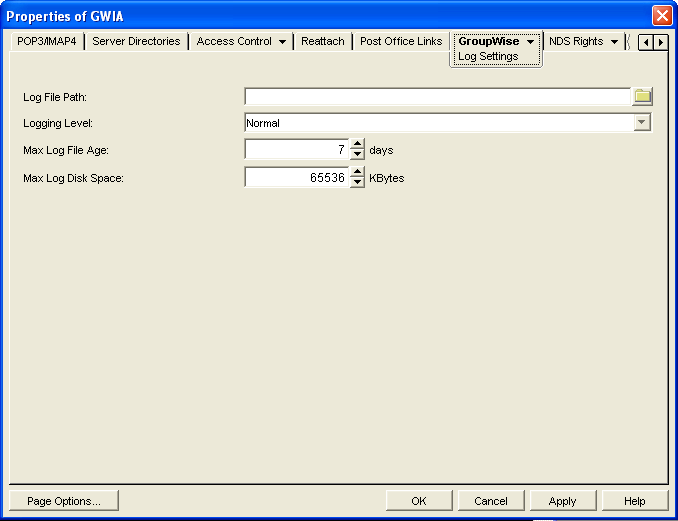Expand the NDS Rights tab menu arrow
Screen dimensions: 678x521
(x=614, y=42)
